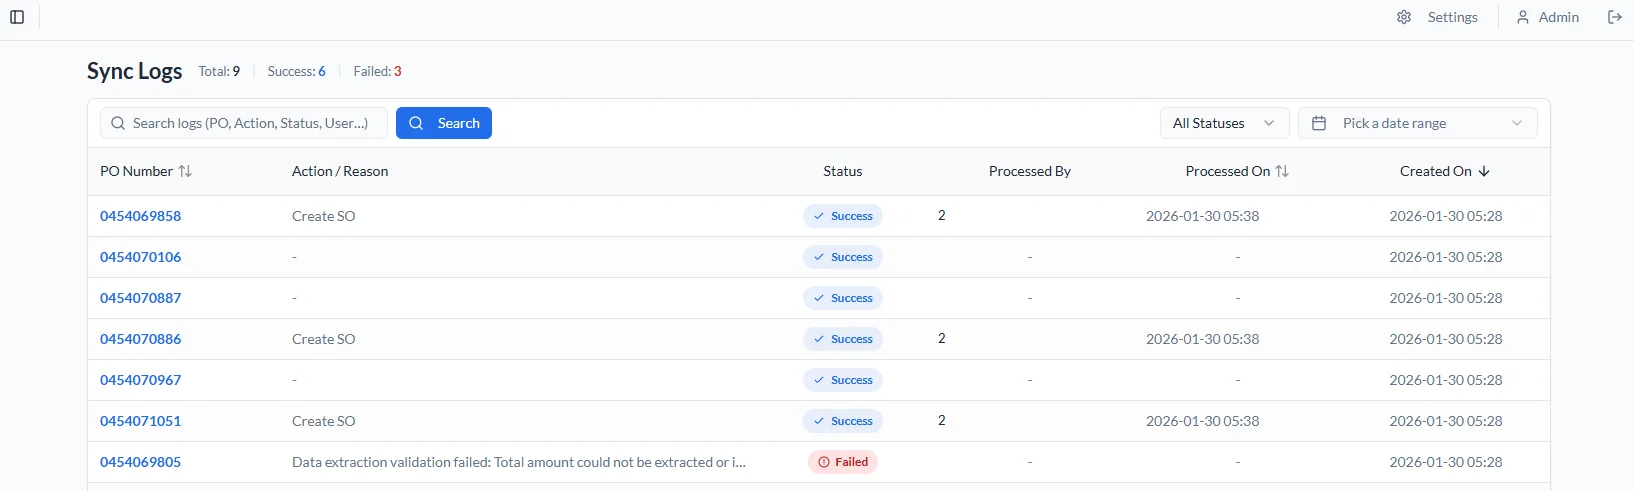Screen dimensions: 1634x491
Task: Open PO number 0454070967
Action: 141,380
